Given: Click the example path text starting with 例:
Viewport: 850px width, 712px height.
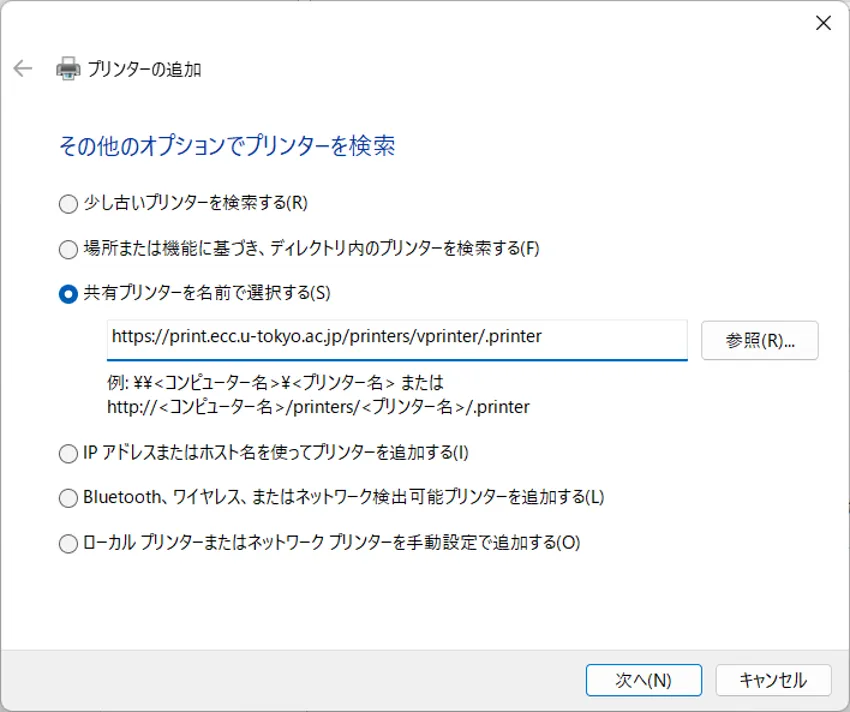Looking at the screenshot, I should pyautogui.click(x=276, y=383).
